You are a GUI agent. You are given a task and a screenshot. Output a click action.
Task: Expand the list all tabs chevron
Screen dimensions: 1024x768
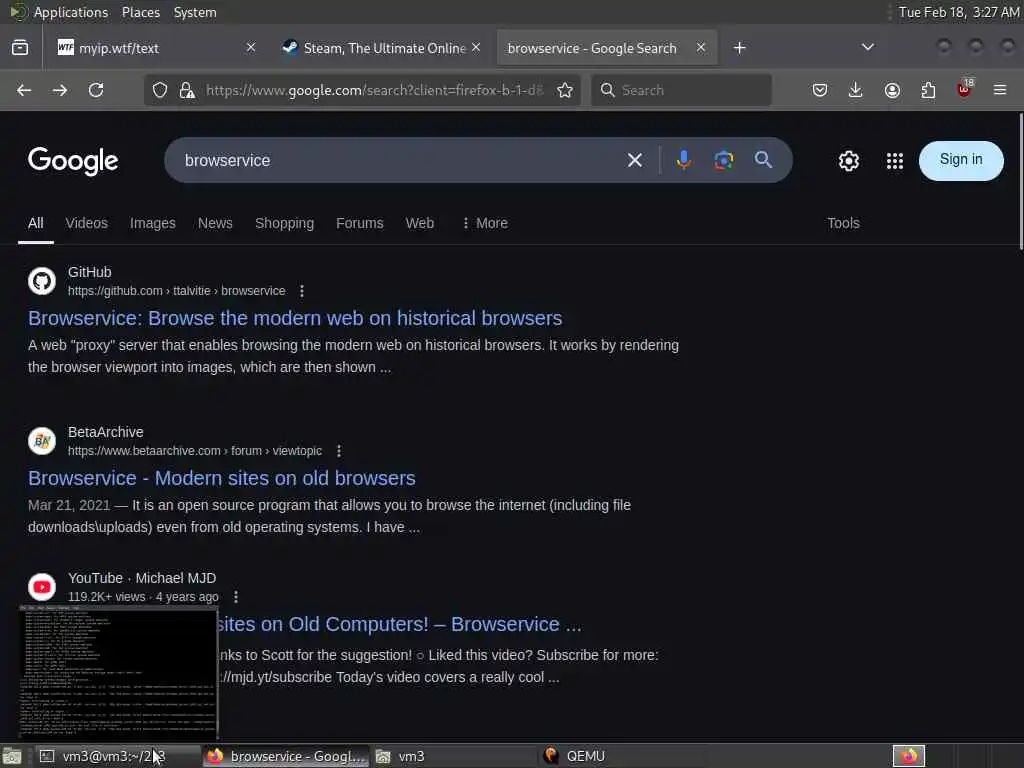click(x=867, y=47)
